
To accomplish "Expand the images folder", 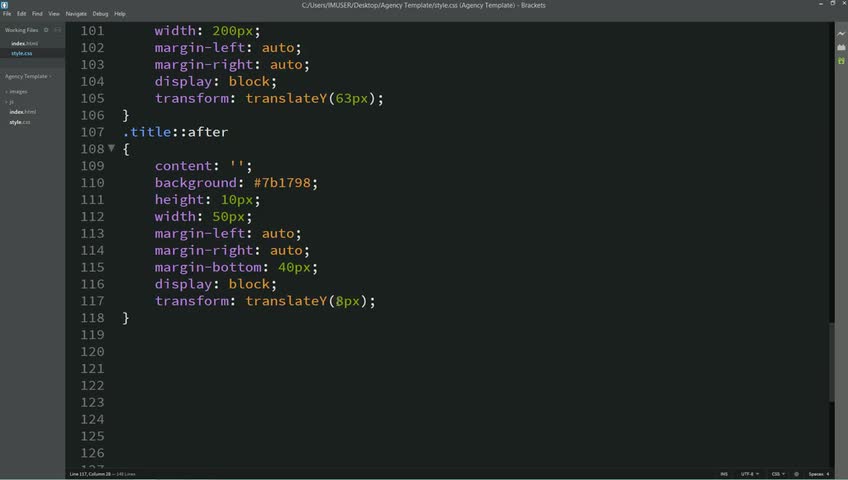I will click(17, 91).
